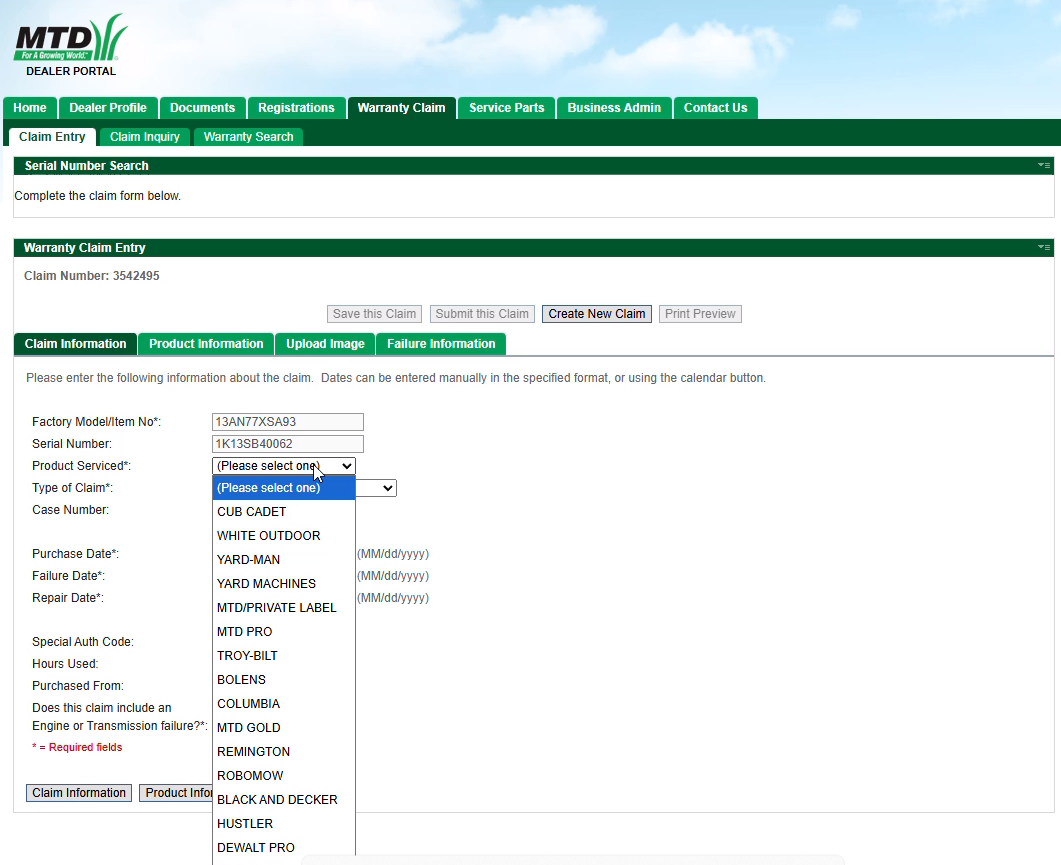Open the Product Information claim tab
This screenshot has height=865, width=1061.
[206, 344]
